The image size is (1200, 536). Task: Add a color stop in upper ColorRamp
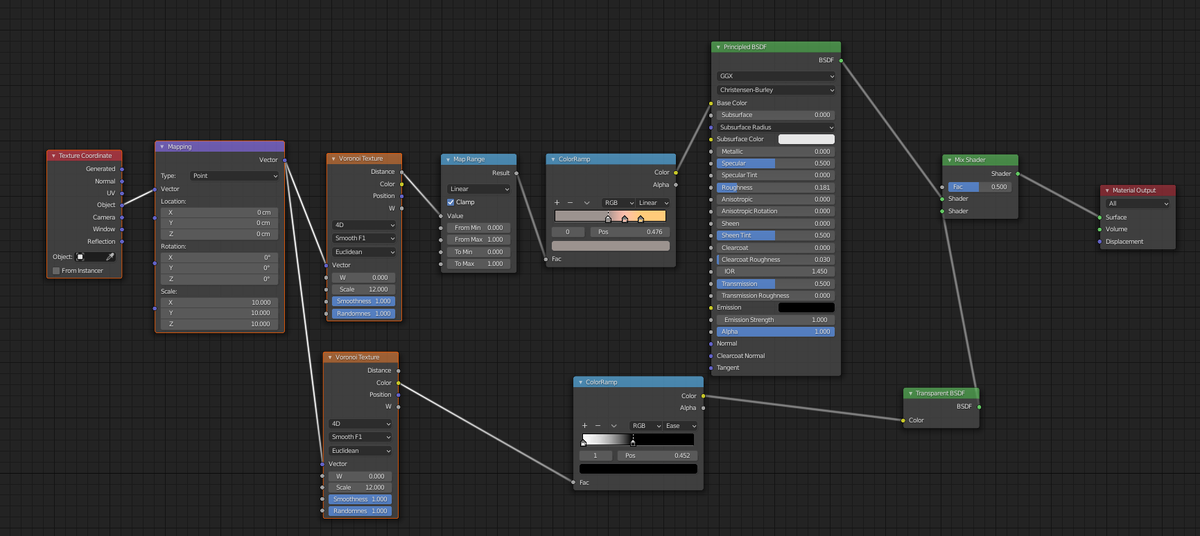[556, 202]
